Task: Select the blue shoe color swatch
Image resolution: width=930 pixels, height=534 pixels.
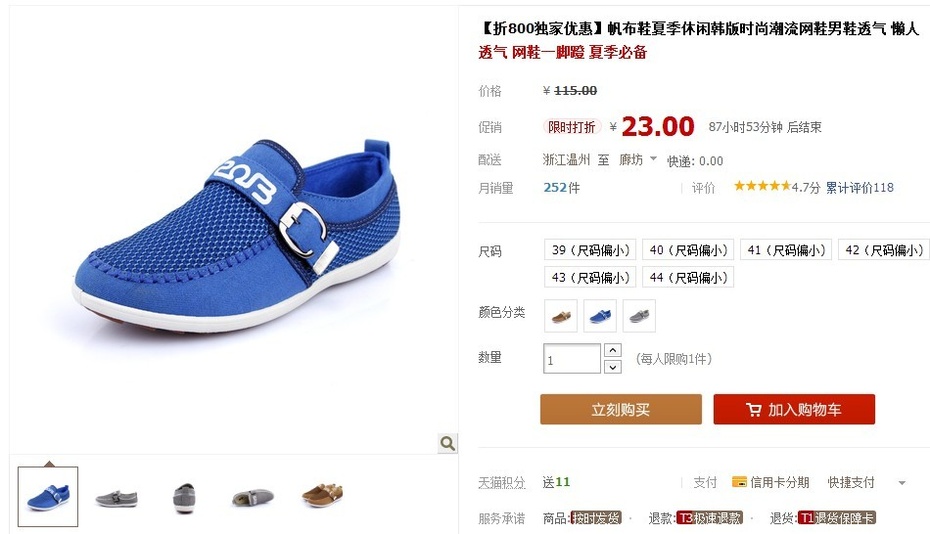Action: [x=600, y=316]
